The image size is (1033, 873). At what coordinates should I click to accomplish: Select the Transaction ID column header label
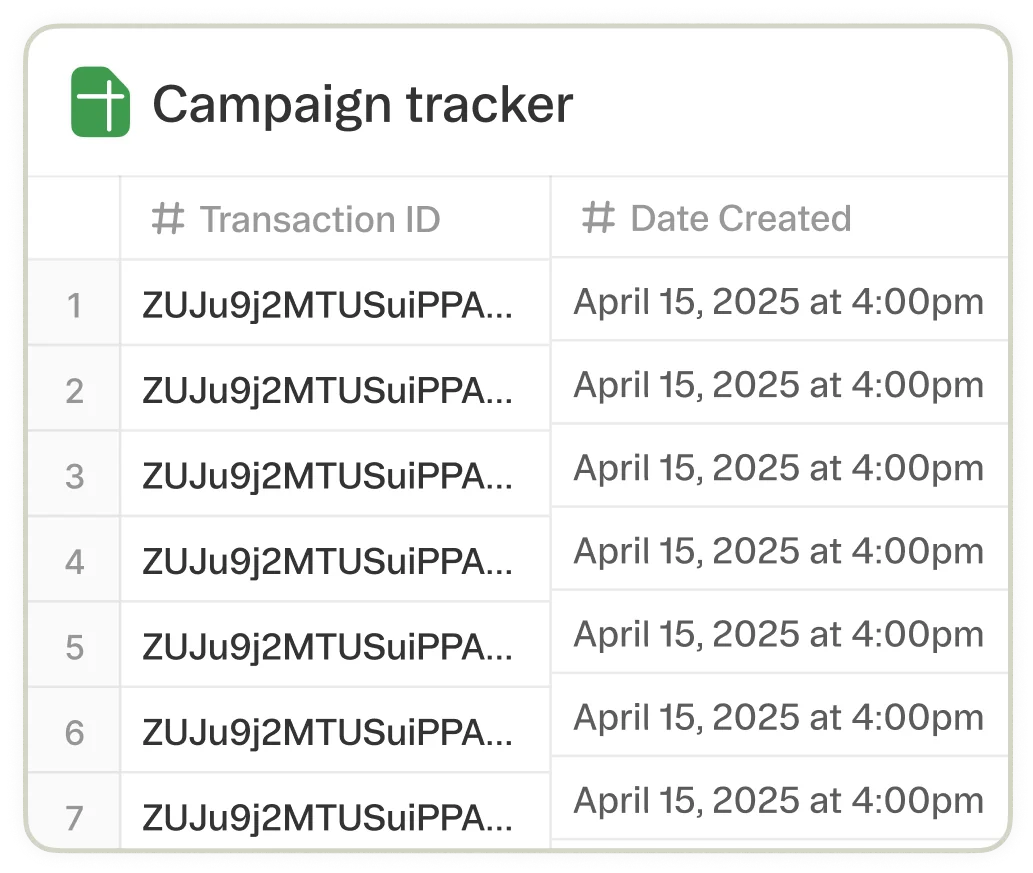[320, 219]
